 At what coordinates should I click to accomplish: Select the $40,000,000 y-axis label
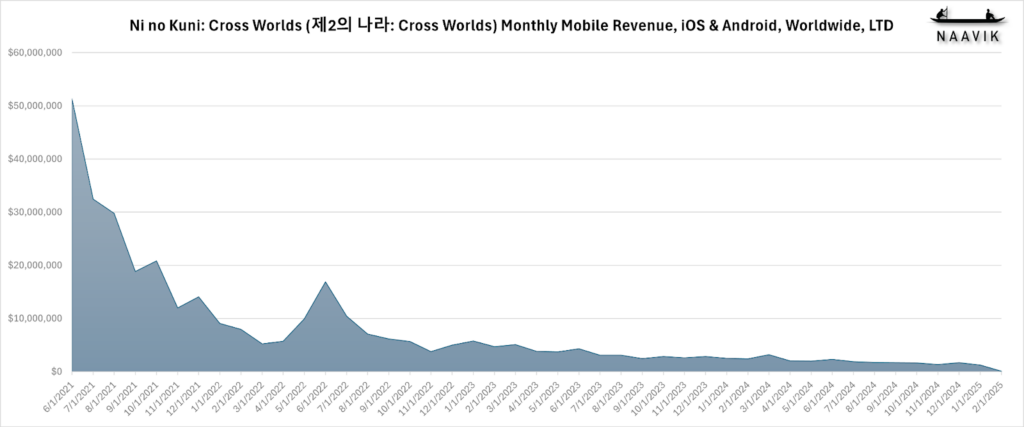(35, 159)
